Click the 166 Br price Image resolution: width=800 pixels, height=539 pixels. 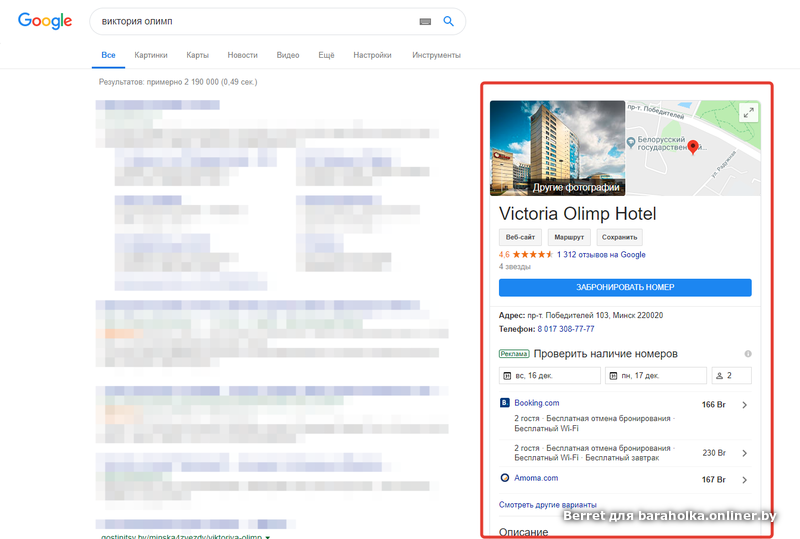713,405
